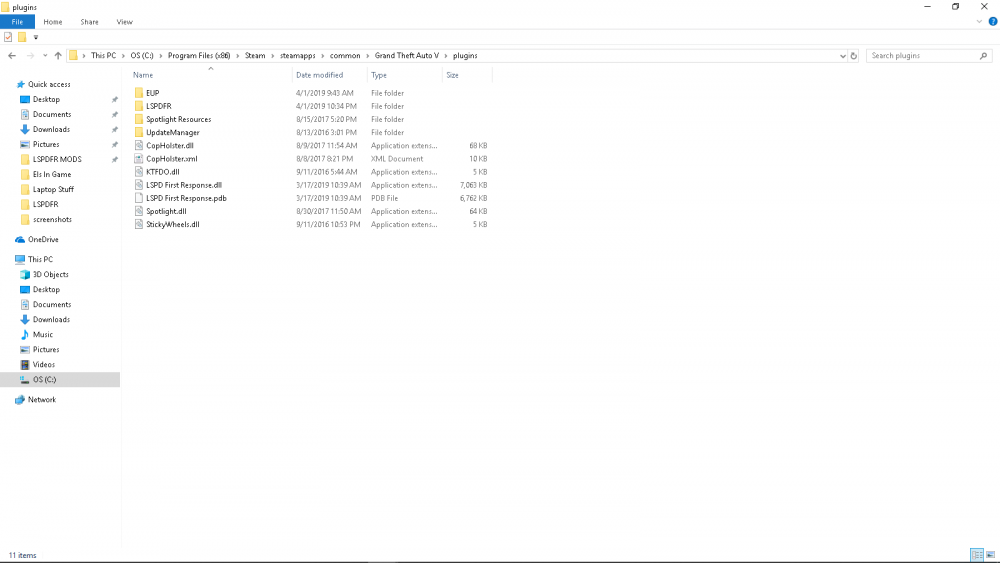Jump to steamapps in the breadcrumb
The image size is (1000, 563).
click(x=297, y=55)
